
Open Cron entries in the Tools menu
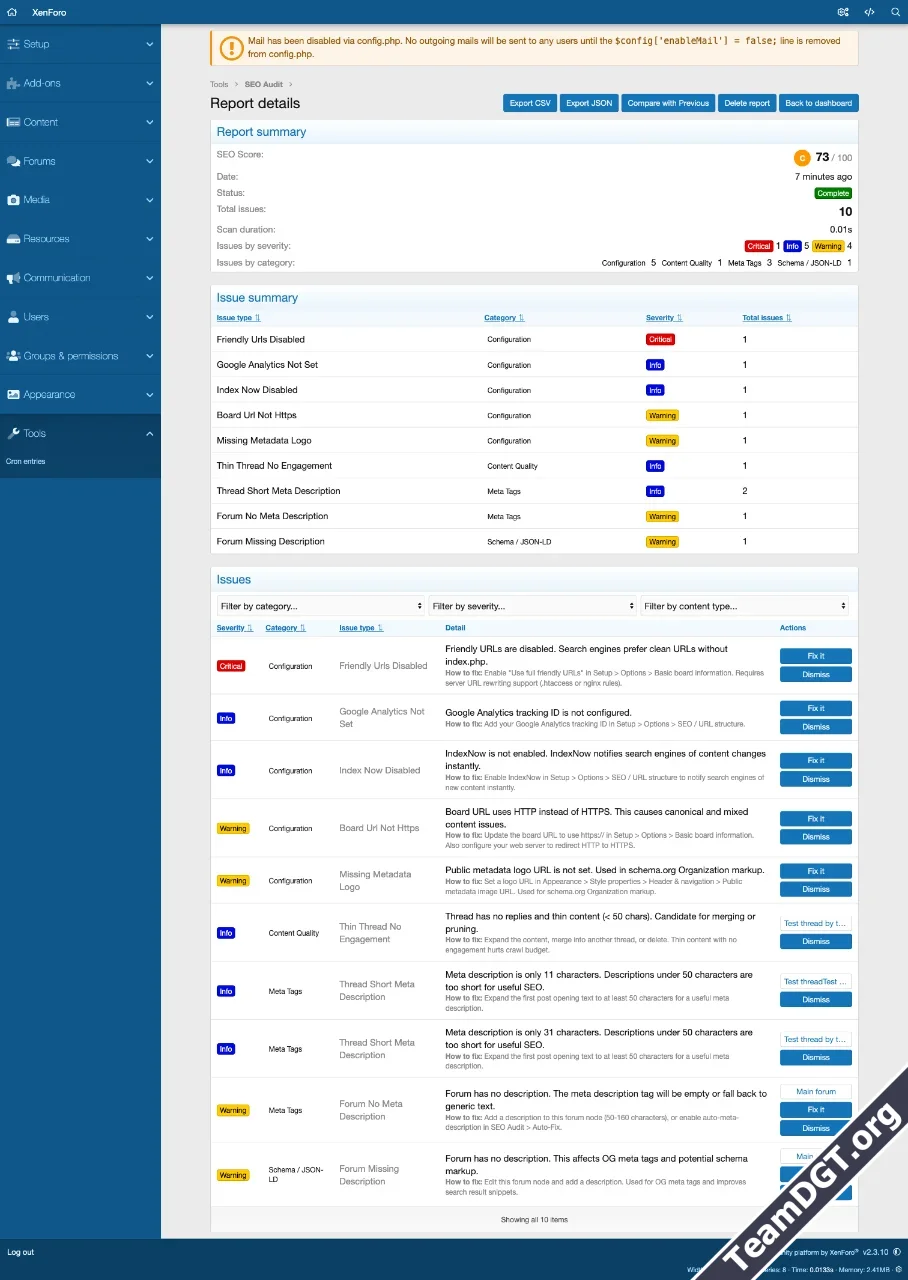(x=25, y=461)
